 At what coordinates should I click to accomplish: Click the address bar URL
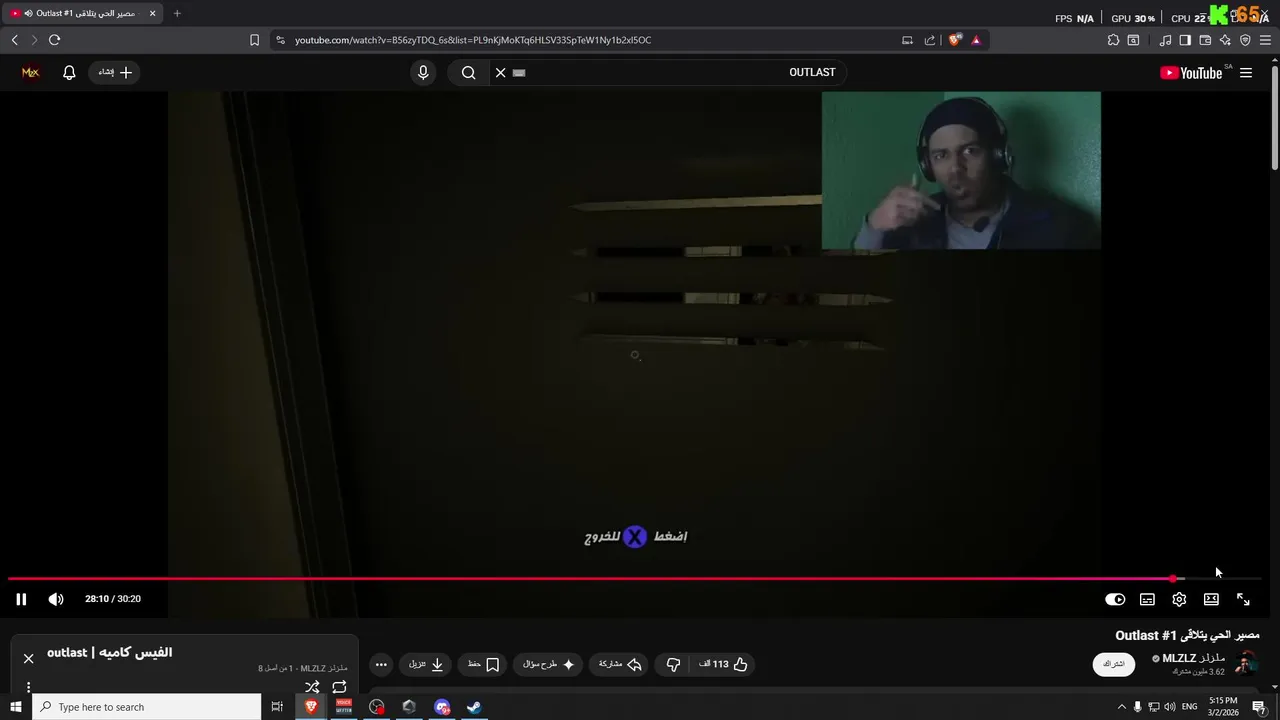[x=473, y=40]
